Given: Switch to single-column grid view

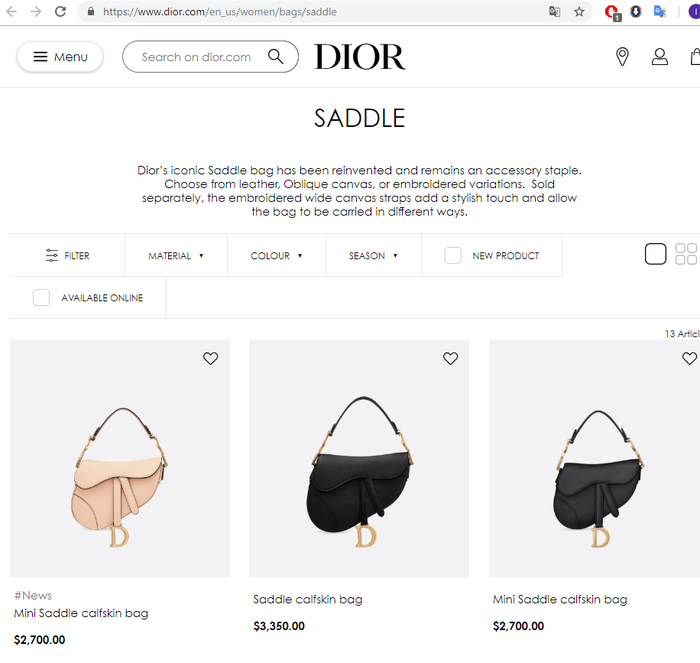Looking at the screenshot, I should pos(655,254).
